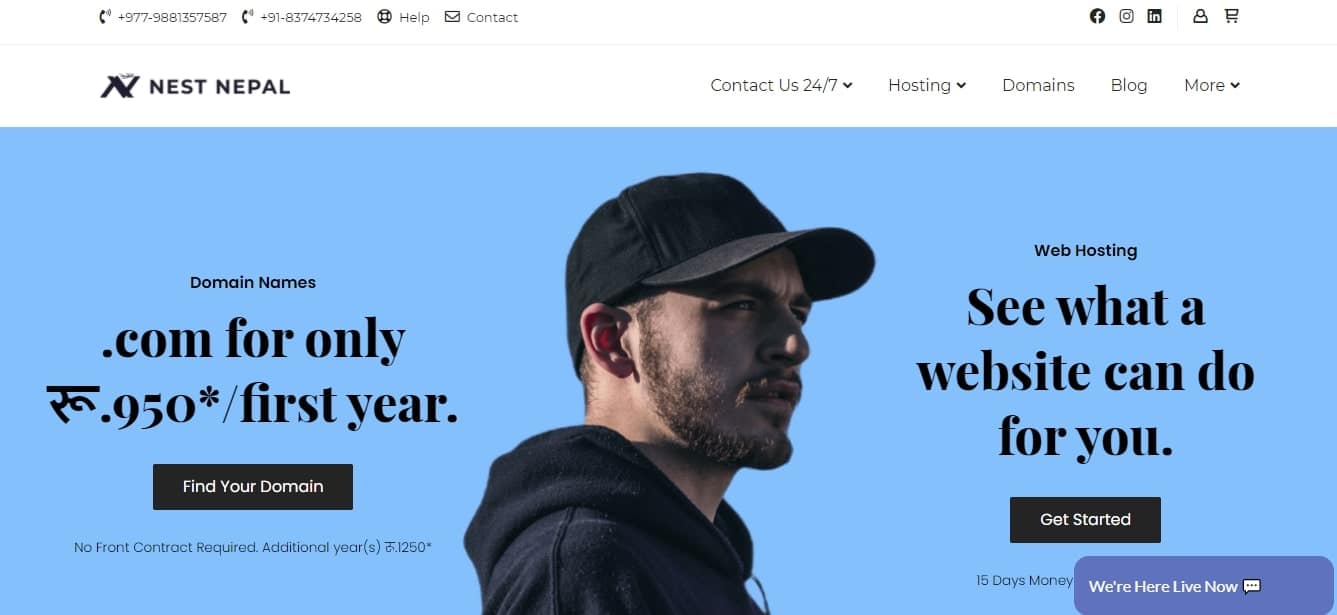
Task: Expand the Contact Us 24/7 dropdown
Action: [781, 85]
